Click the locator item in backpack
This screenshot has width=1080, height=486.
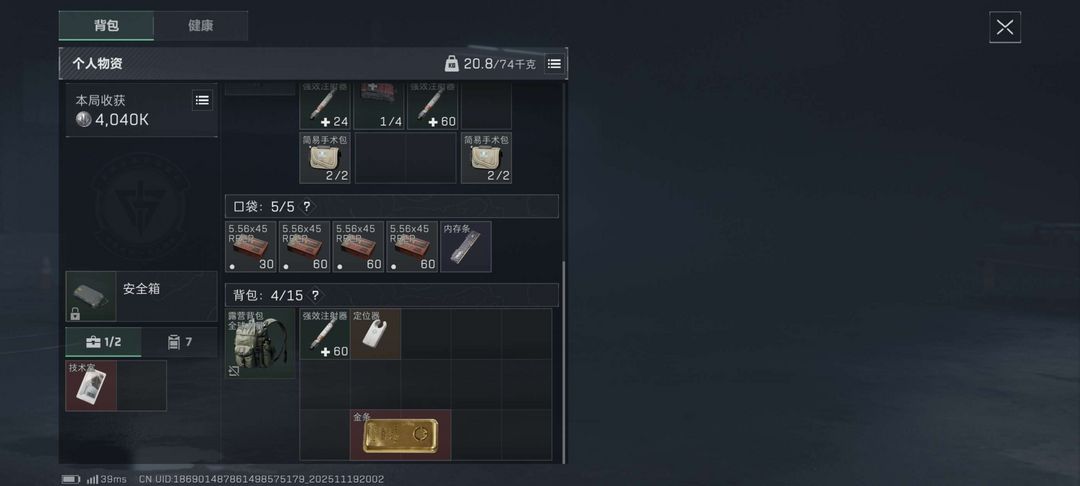[375, 334]
